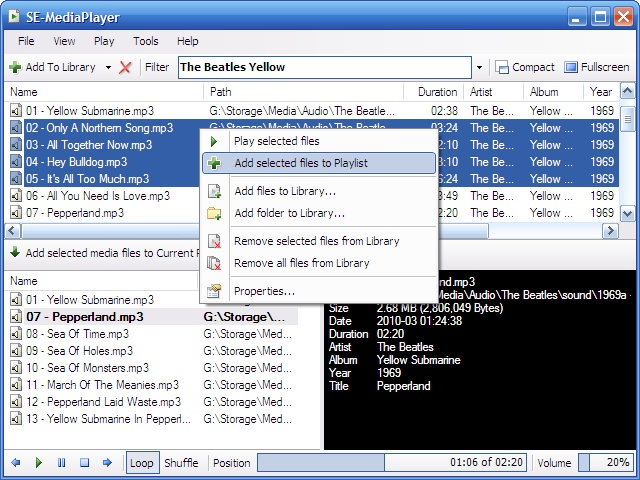640x480 pixels.
Task: Toggle the Loop playback option
Action: point(142,463)
